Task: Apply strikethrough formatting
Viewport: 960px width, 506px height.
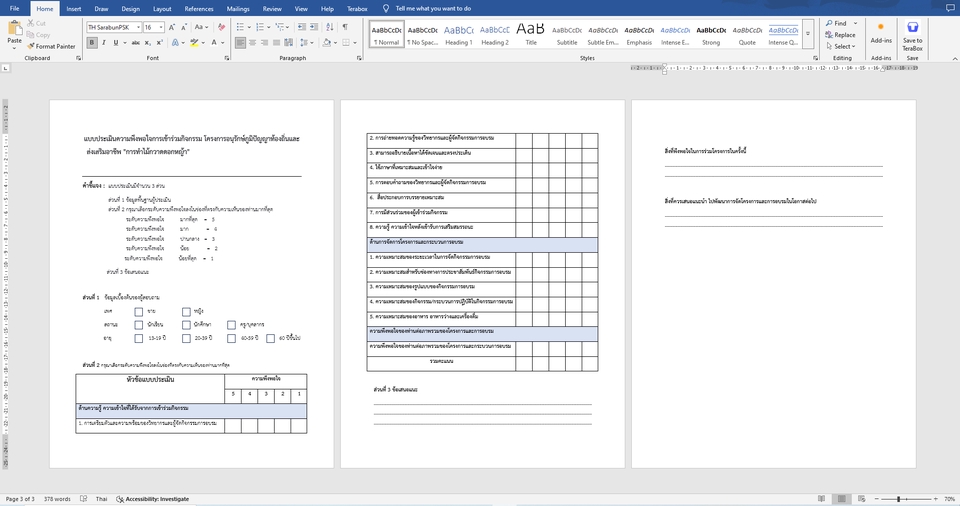Action: 136,42
